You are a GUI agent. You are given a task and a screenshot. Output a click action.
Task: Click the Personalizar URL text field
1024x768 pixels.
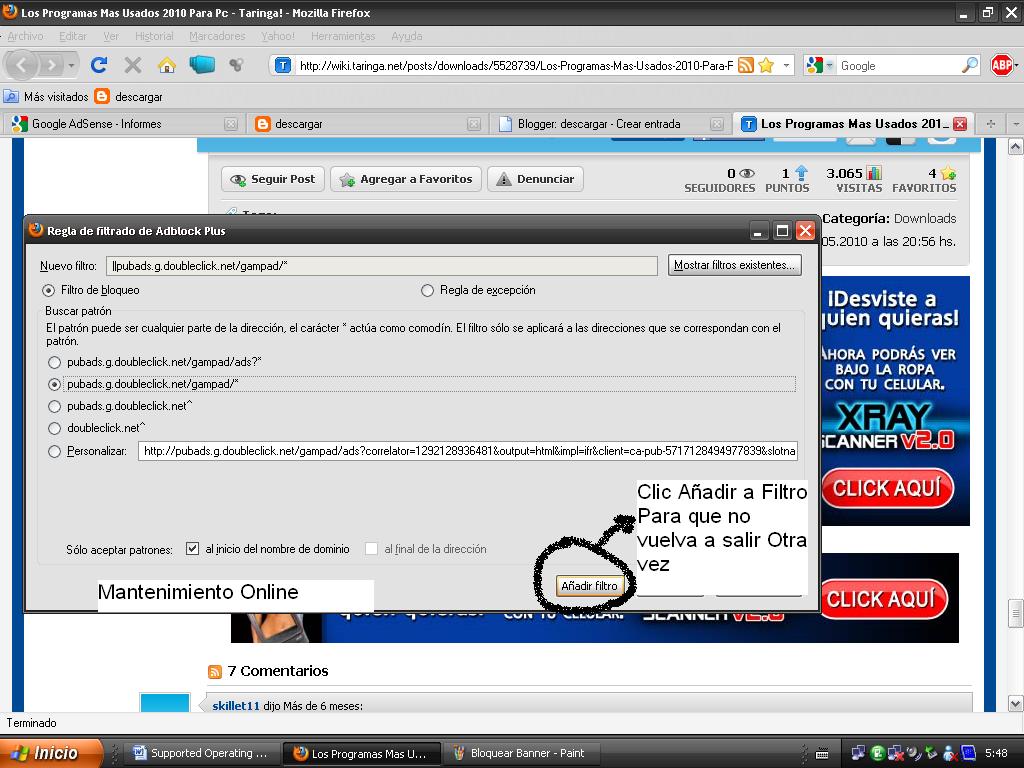468,451
